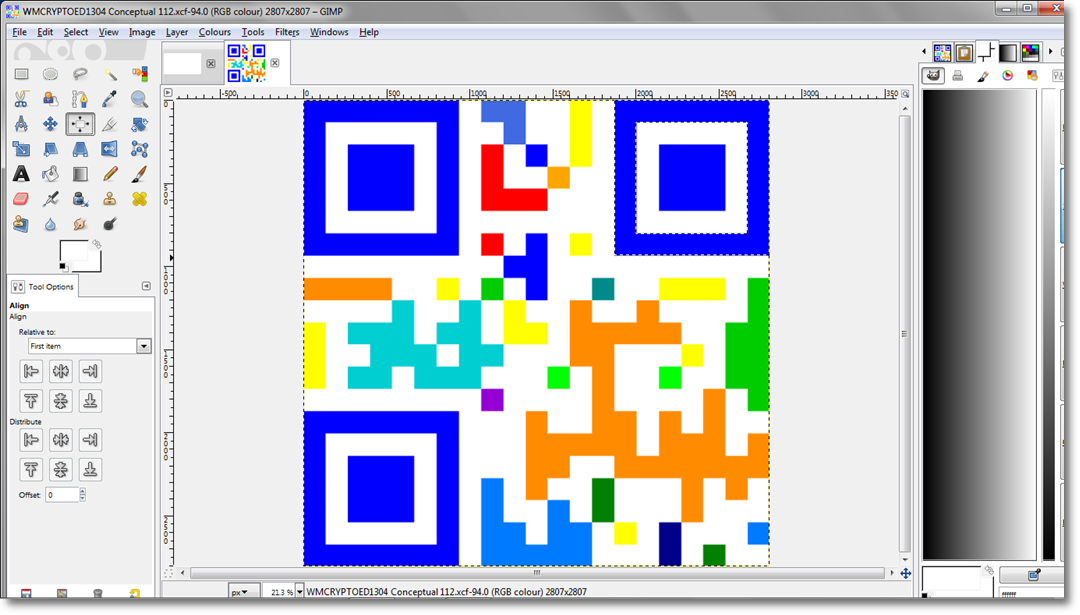This screenshot has width=1080, height=615.
Task: Align left edge of target
Action: pos(31,371)
